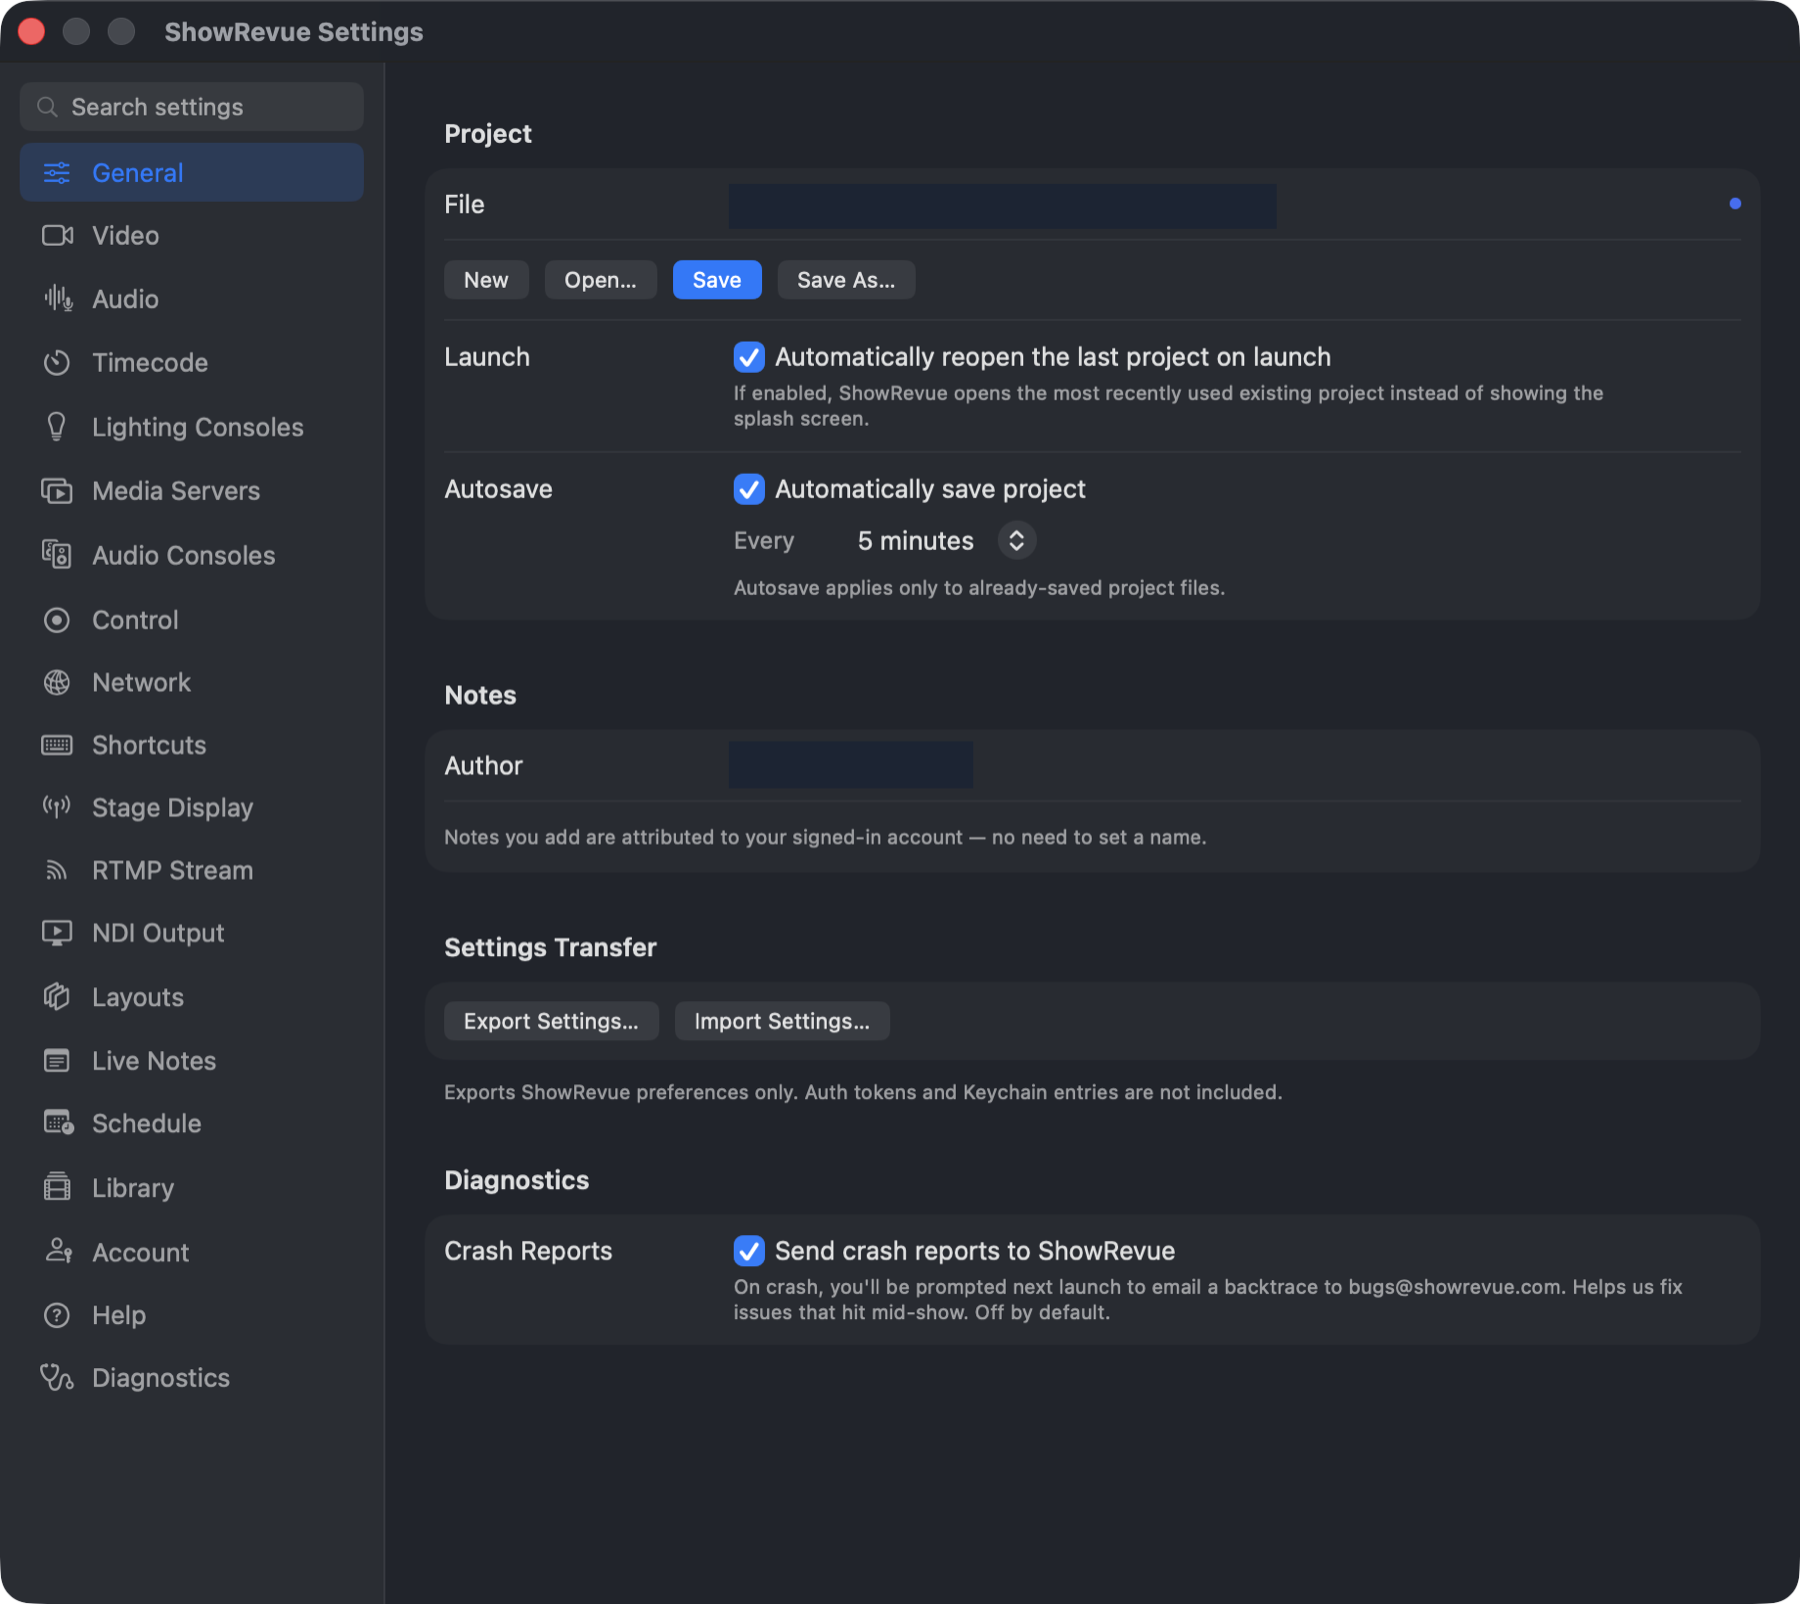Viewport: 1800px width, 1604px height.
Task: Go to Stage Display settings
Action: (x=191, y=807)
